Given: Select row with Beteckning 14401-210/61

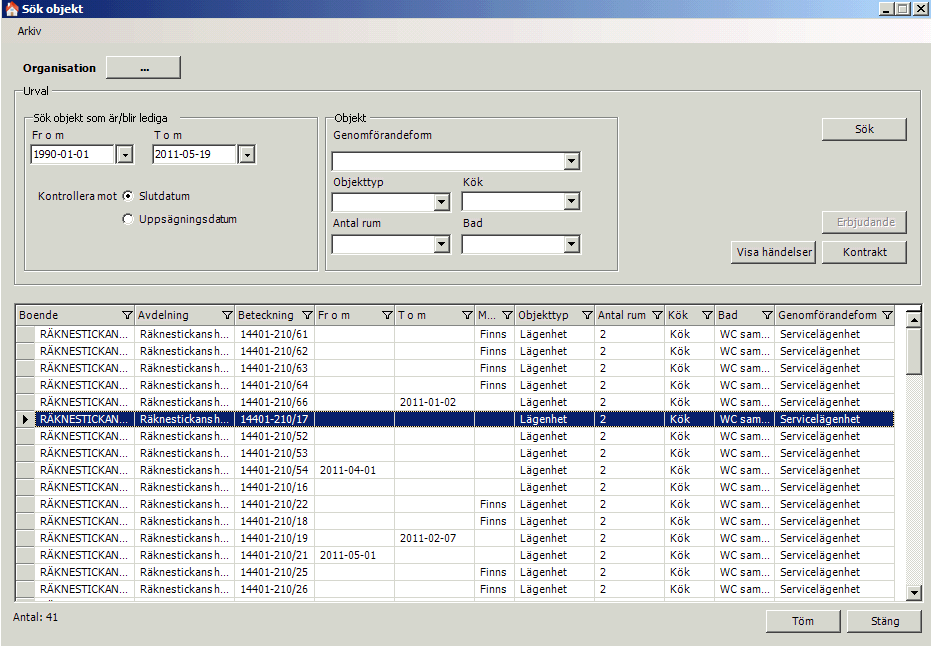Looking at the screenshot, I should coord(455,334).
